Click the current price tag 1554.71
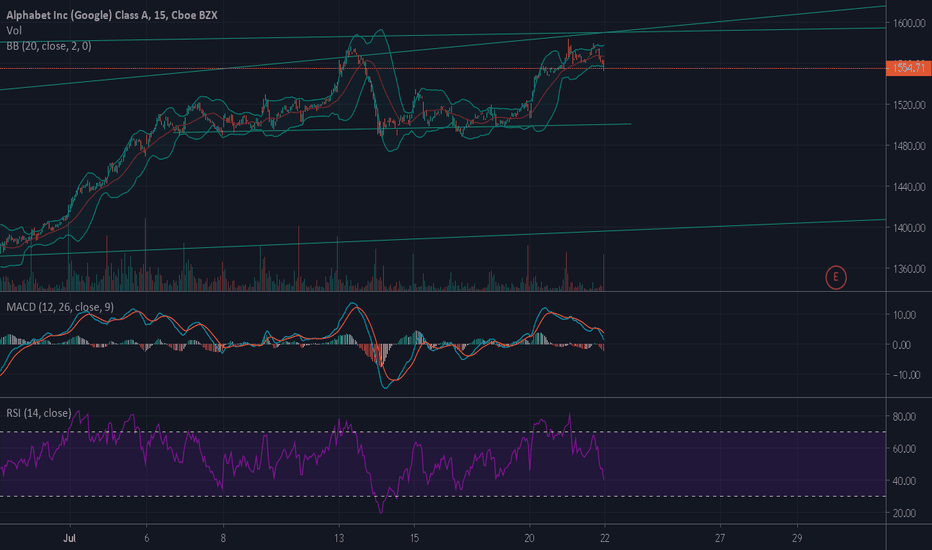Viewport: 932px width, 550px height. 909,68
